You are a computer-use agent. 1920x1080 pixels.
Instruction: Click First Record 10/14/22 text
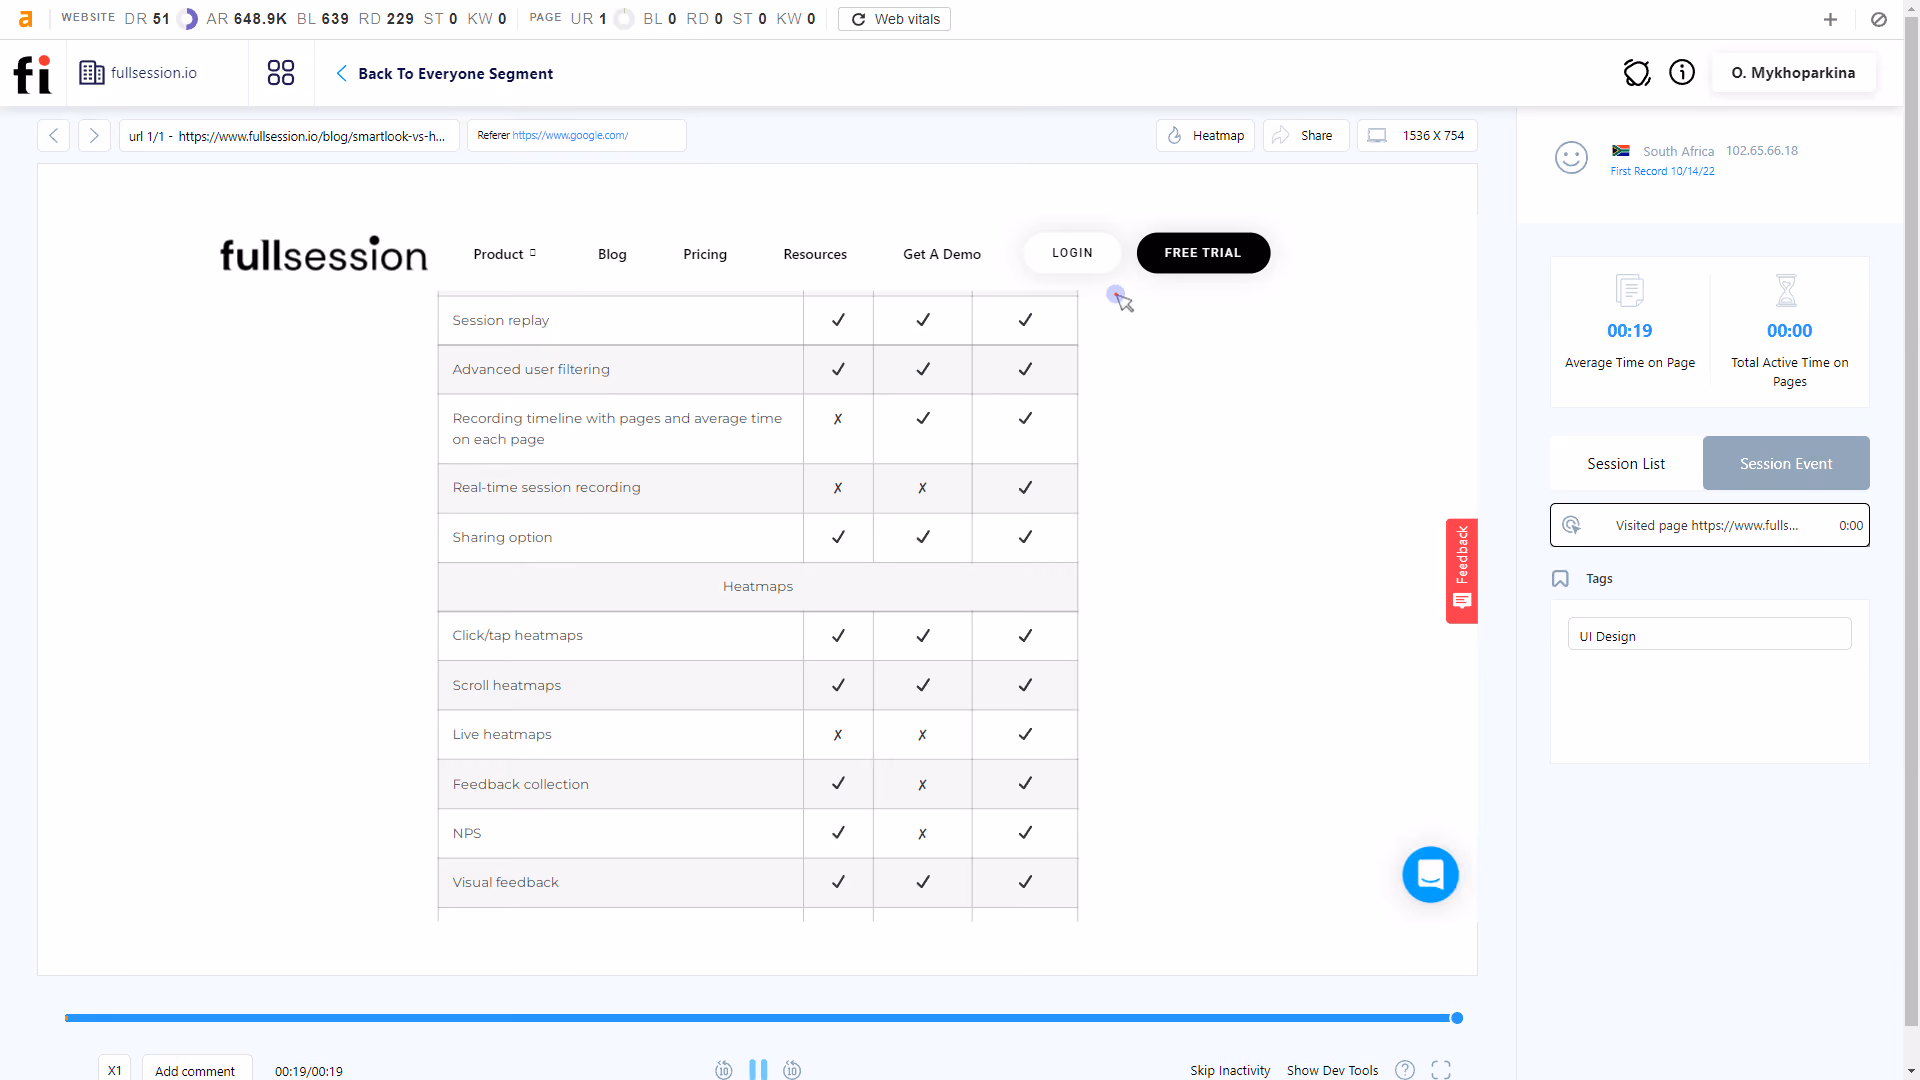click(1662, 171)
